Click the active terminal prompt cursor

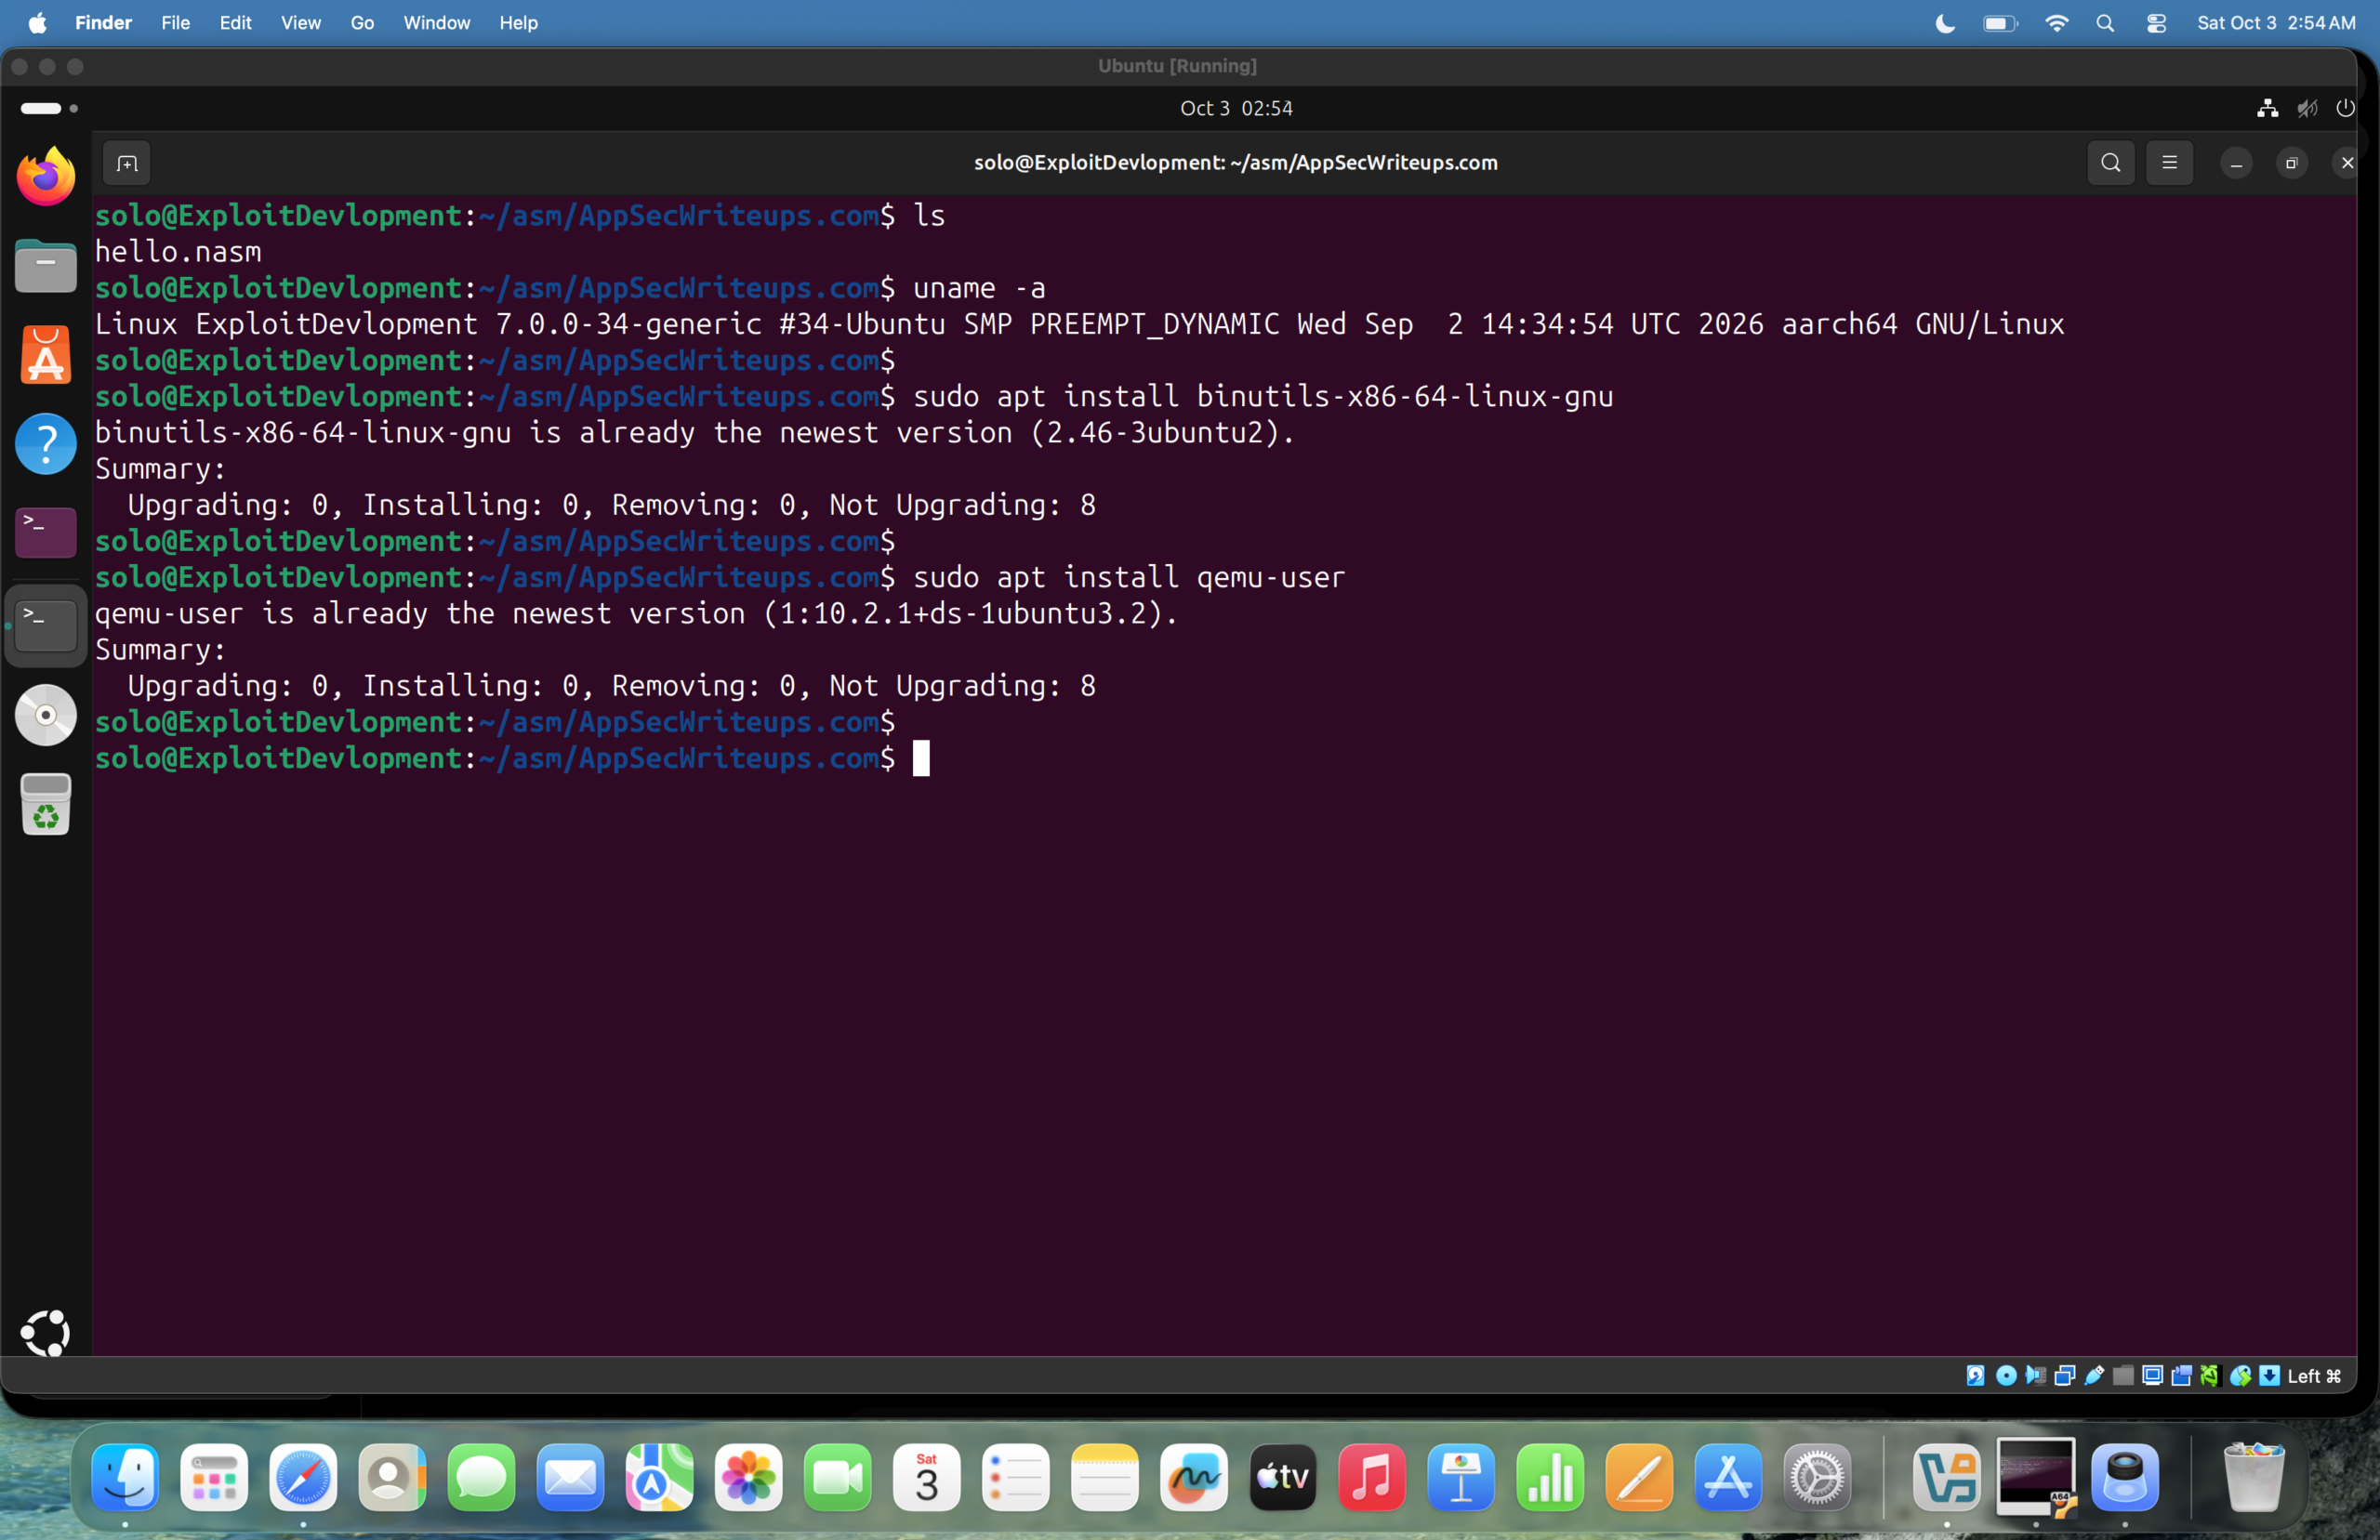921,758
